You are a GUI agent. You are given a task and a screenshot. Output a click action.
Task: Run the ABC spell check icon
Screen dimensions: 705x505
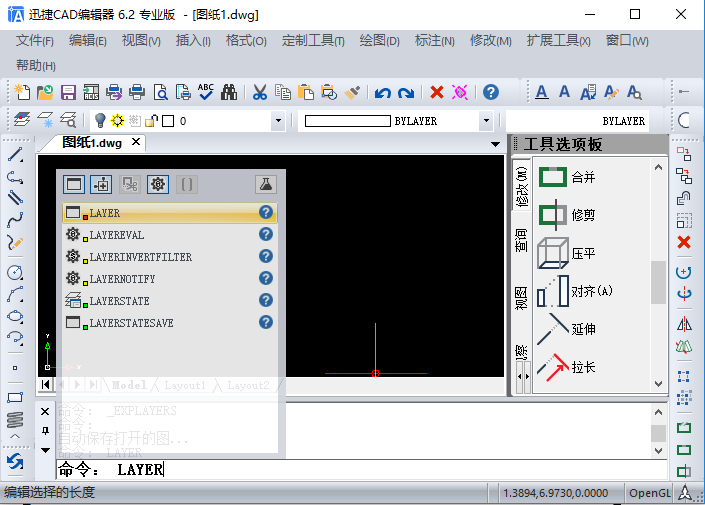coord(206,92)
